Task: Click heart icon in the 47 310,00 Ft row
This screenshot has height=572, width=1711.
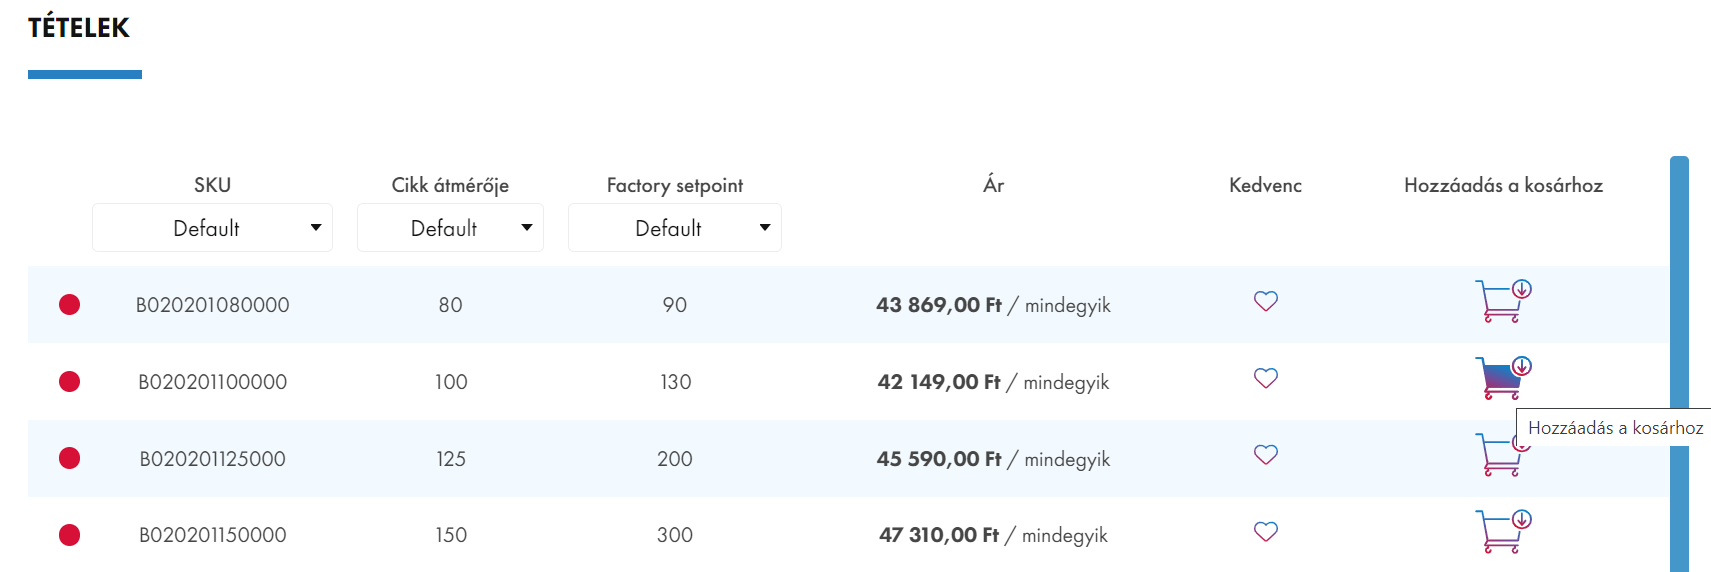Action: click(x=1266, y=531)
